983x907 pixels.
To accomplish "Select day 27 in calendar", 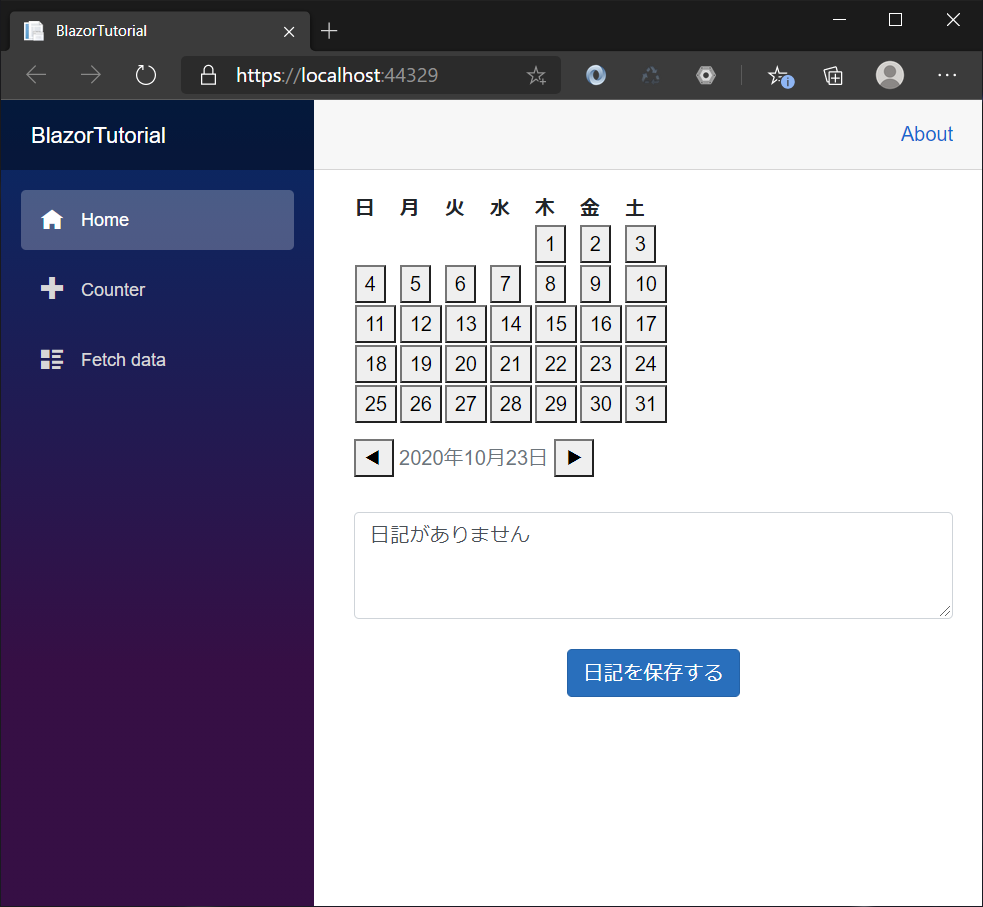I will coord(466,404).
